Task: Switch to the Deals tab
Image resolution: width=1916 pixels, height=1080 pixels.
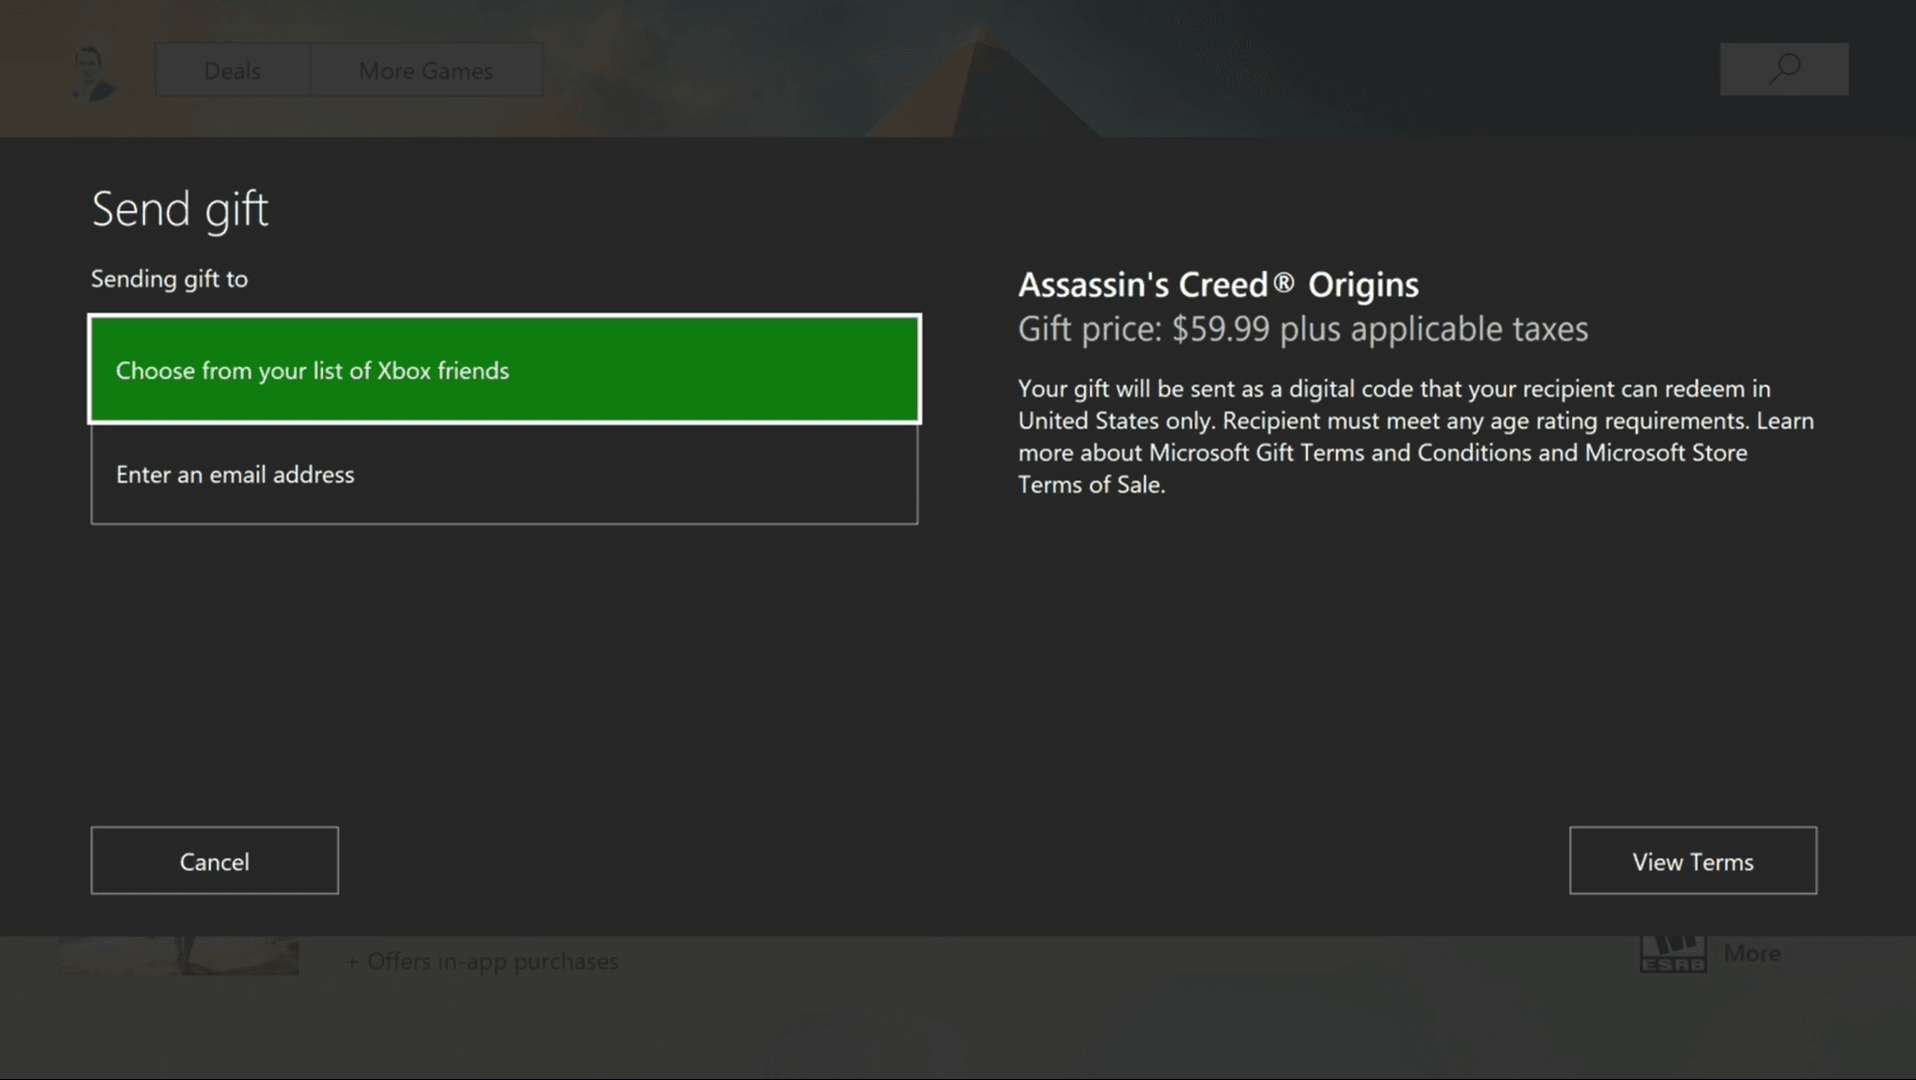Action: [231, 70]
